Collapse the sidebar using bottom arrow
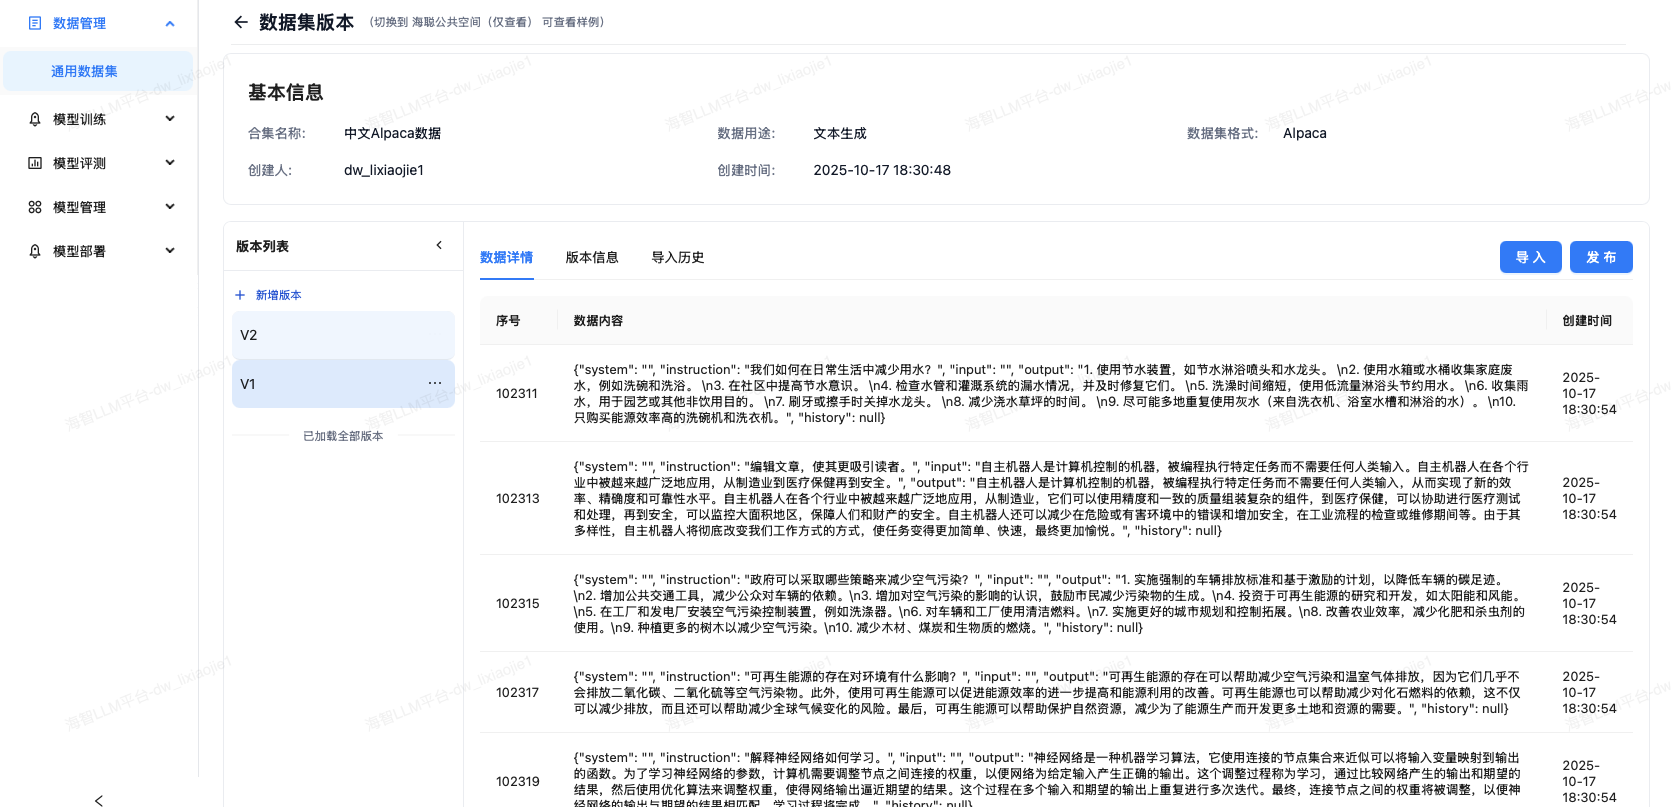1671x807 pixels. (98, 799)
